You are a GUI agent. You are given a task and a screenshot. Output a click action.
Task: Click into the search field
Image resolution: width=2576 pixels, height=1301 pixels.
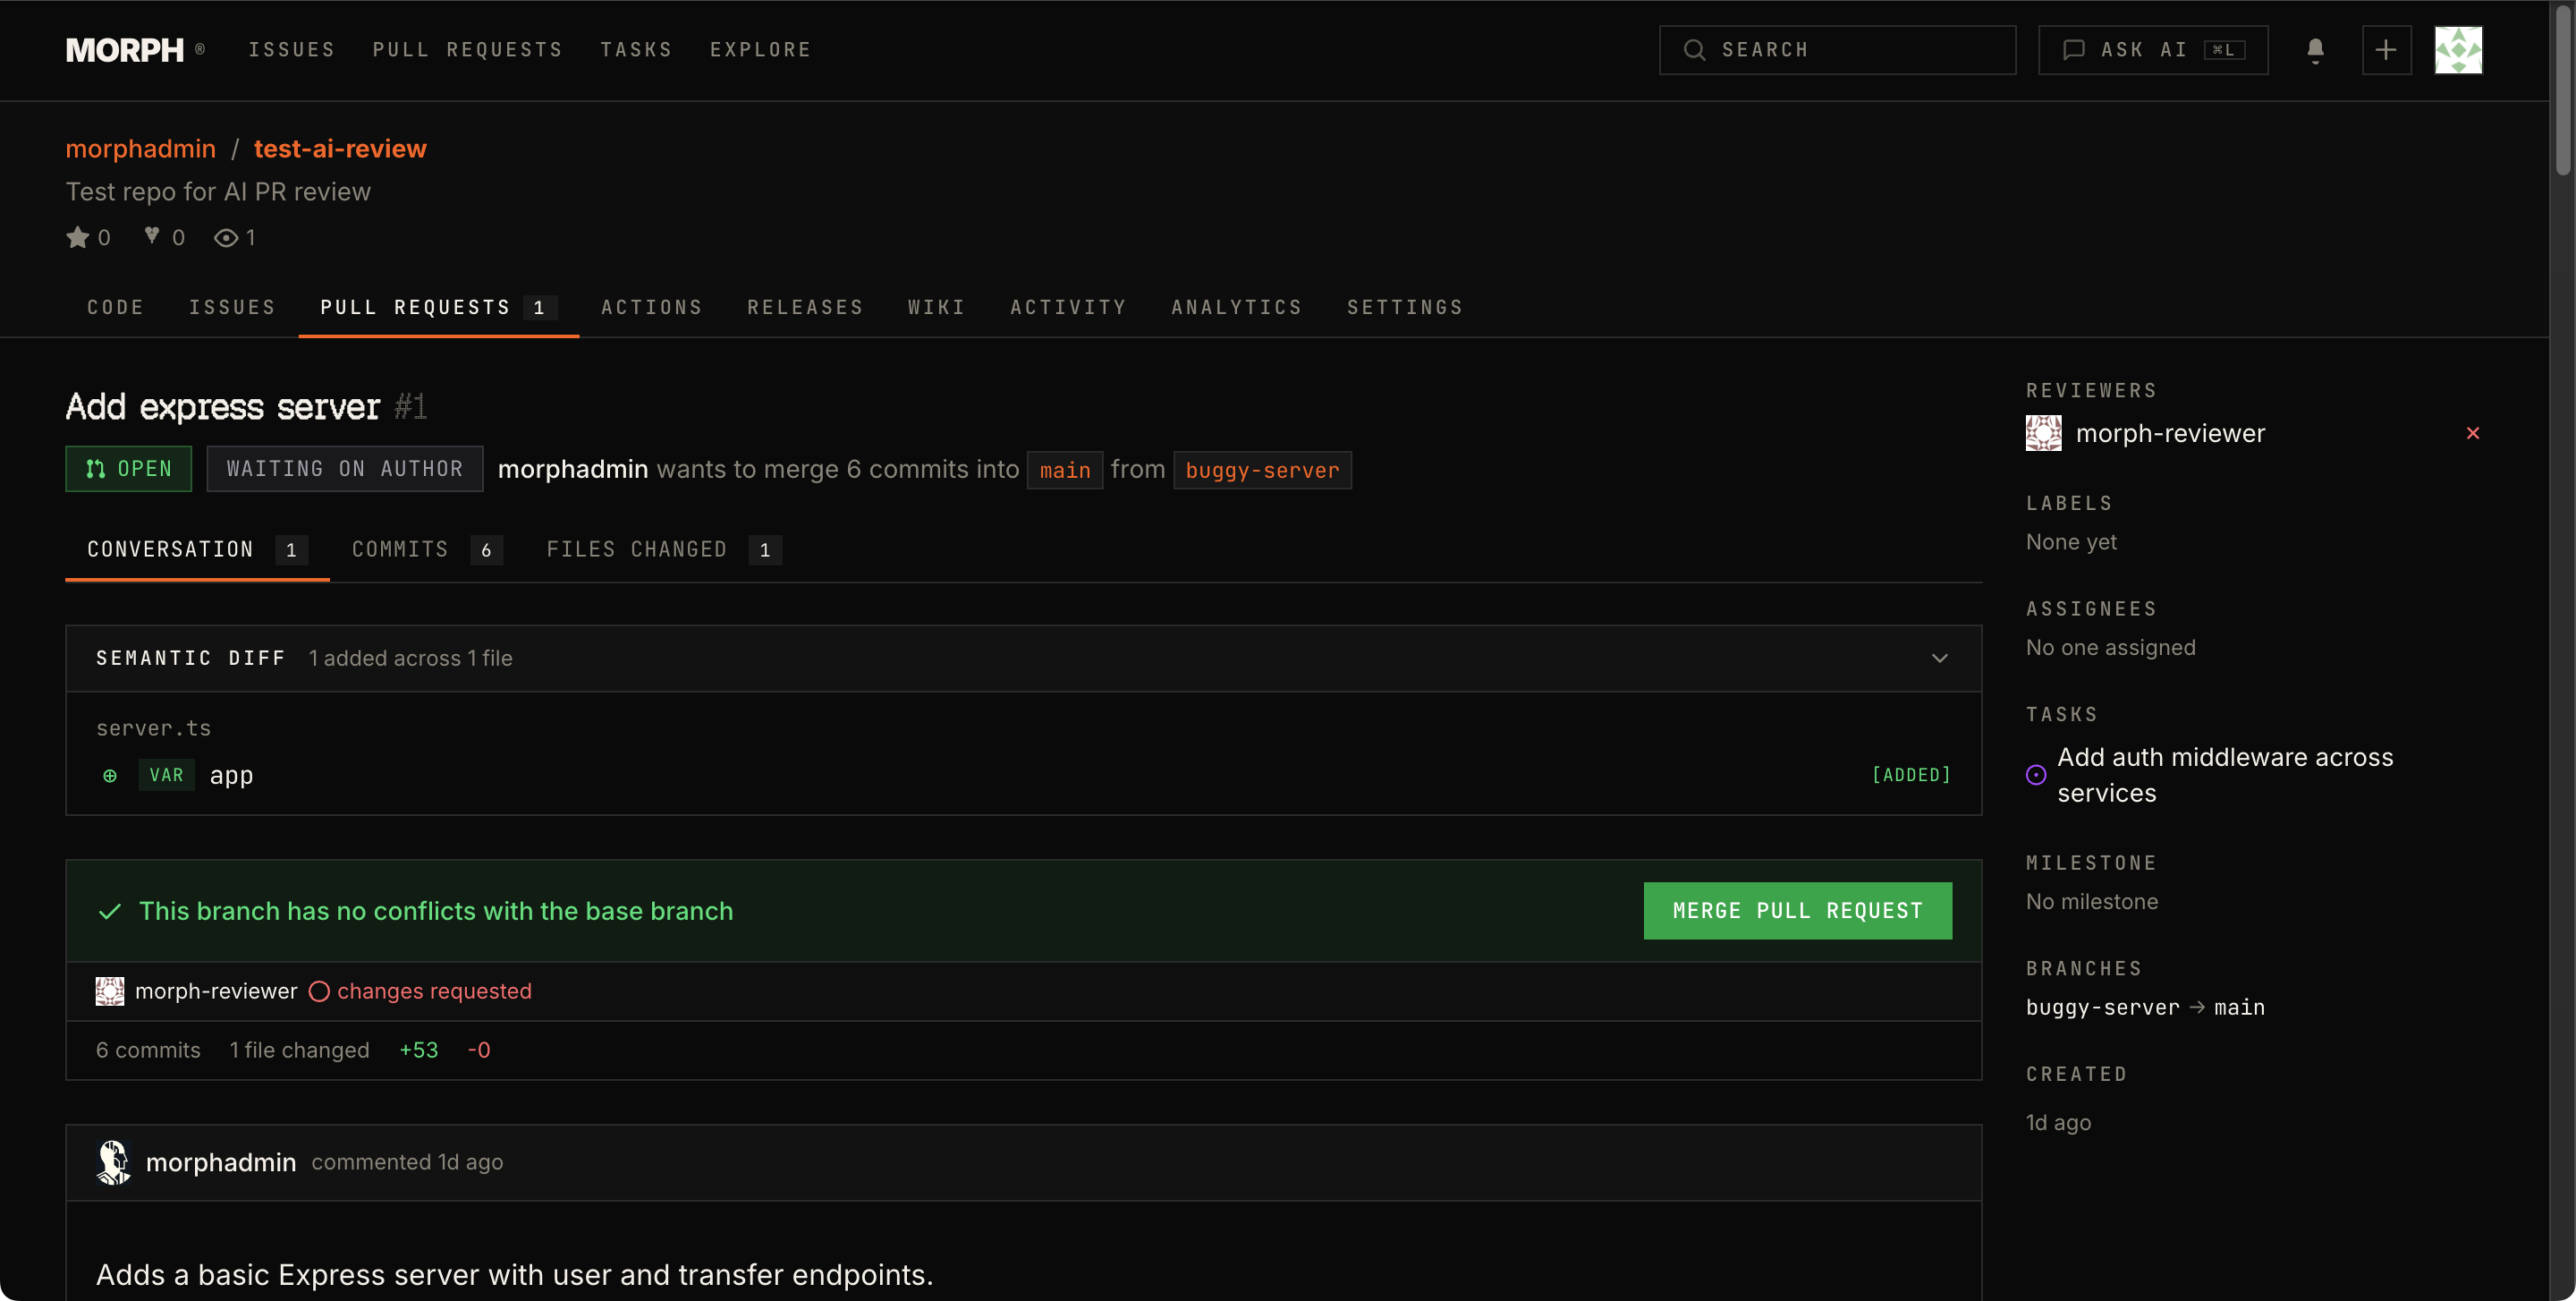[1837, 49]
